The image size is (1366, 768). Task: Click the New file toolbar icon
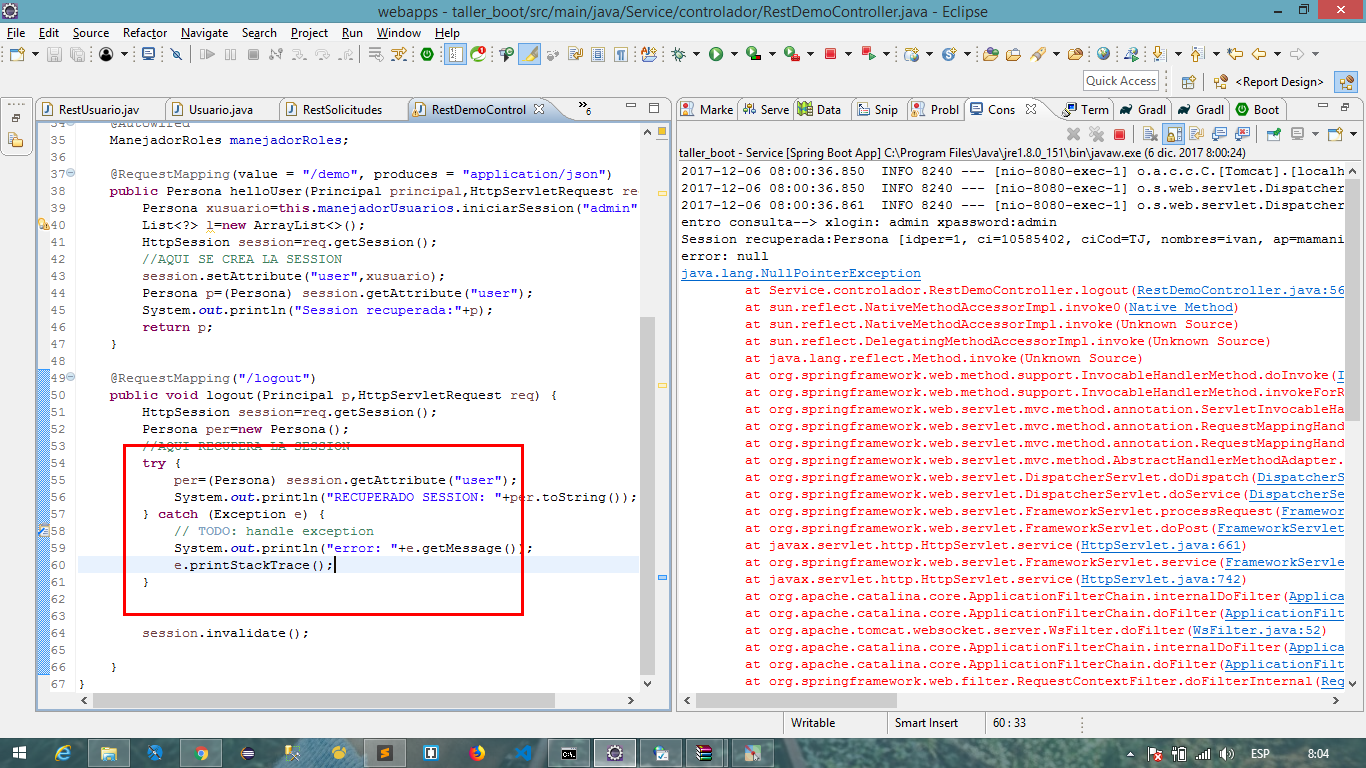[x=17, y=54]
